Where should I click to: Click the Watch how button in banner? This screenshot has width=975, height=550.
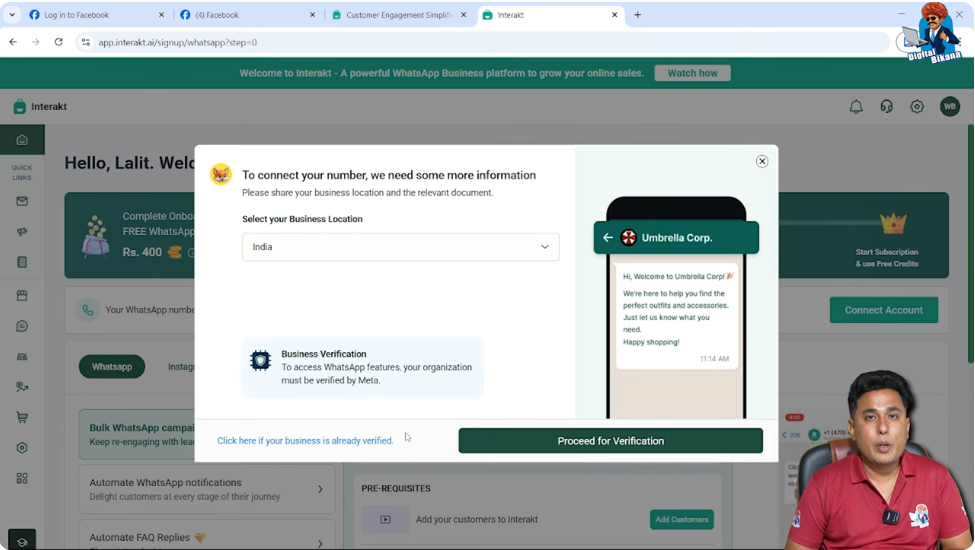[692, 73]
